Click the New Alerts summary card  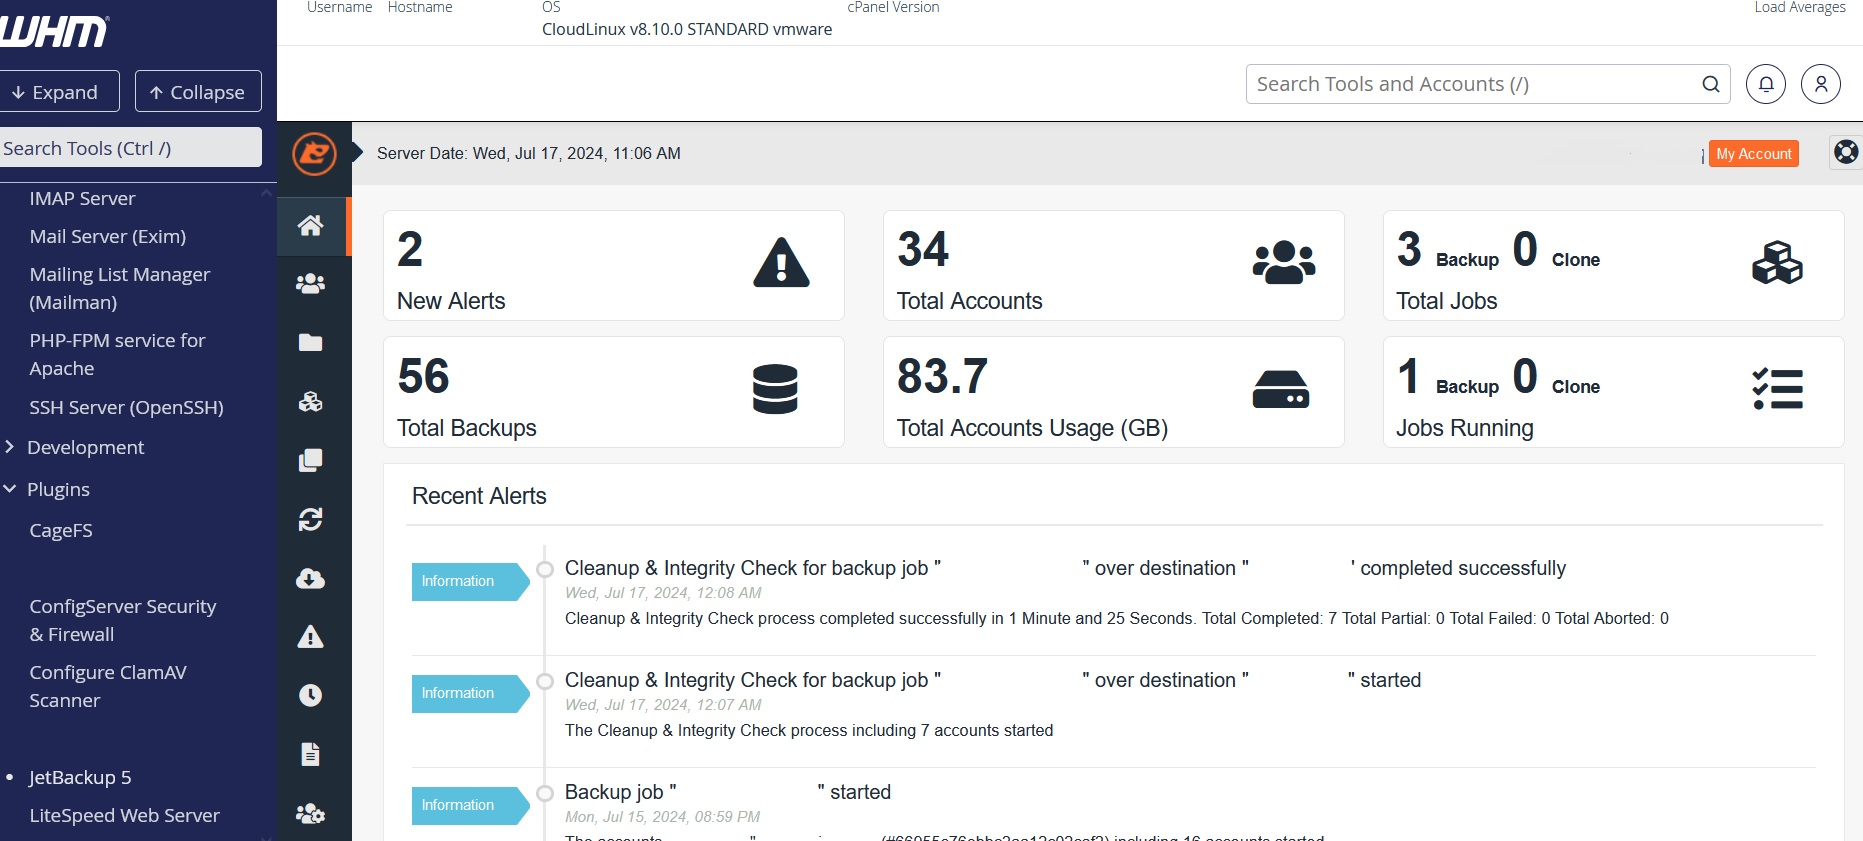pyautogui.click(x=613, y=266)
